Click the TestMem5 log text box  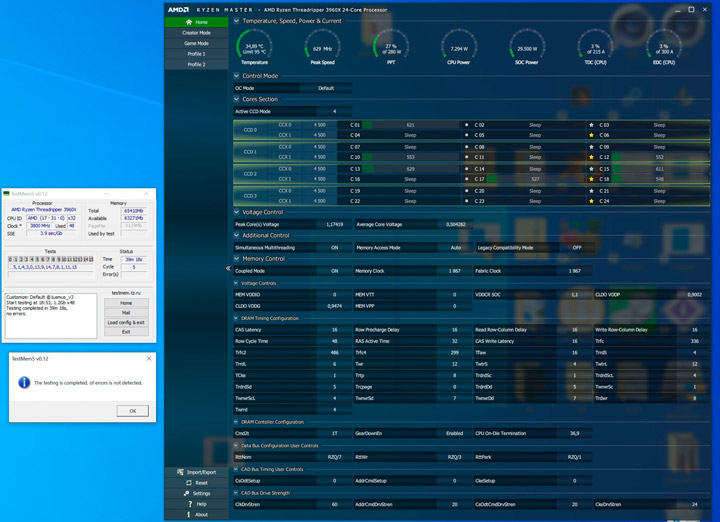pyautogui.click(x=51, y=316)
